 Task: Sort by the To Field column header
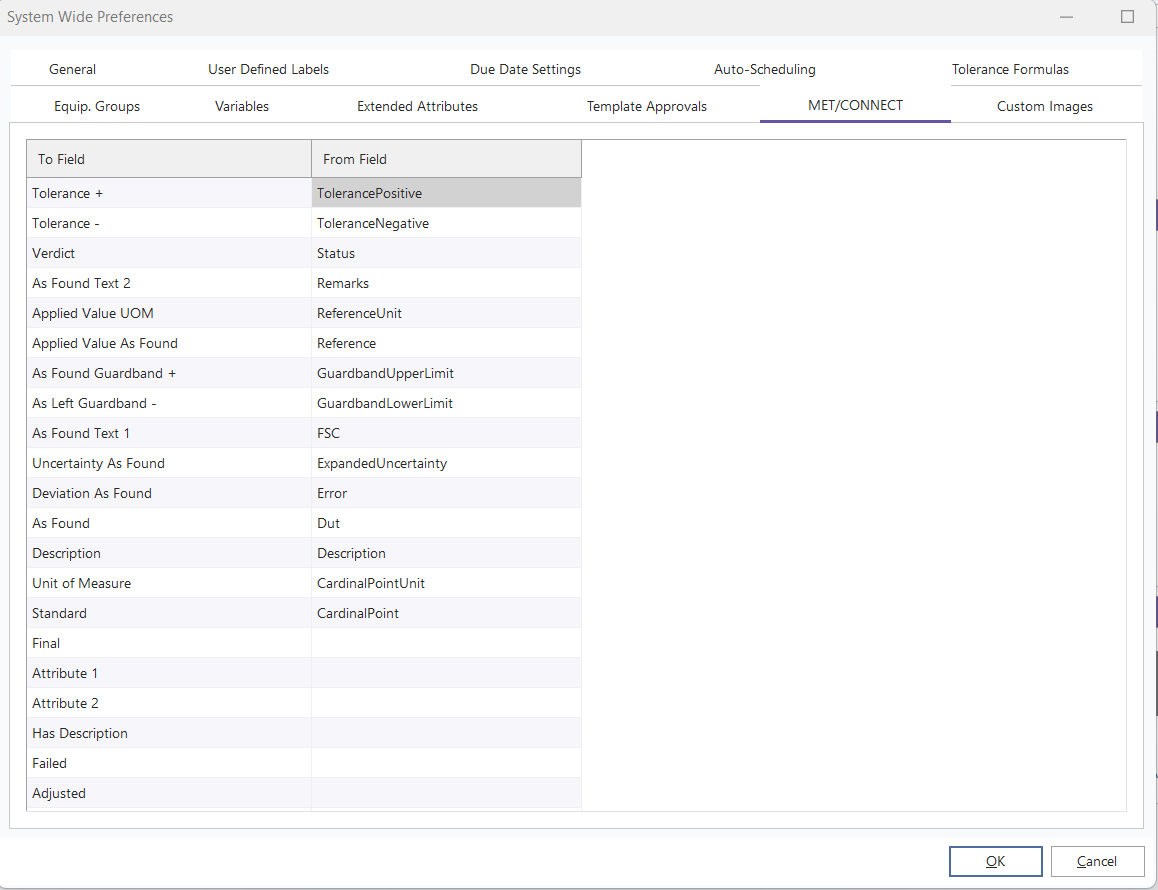(169, 159)
